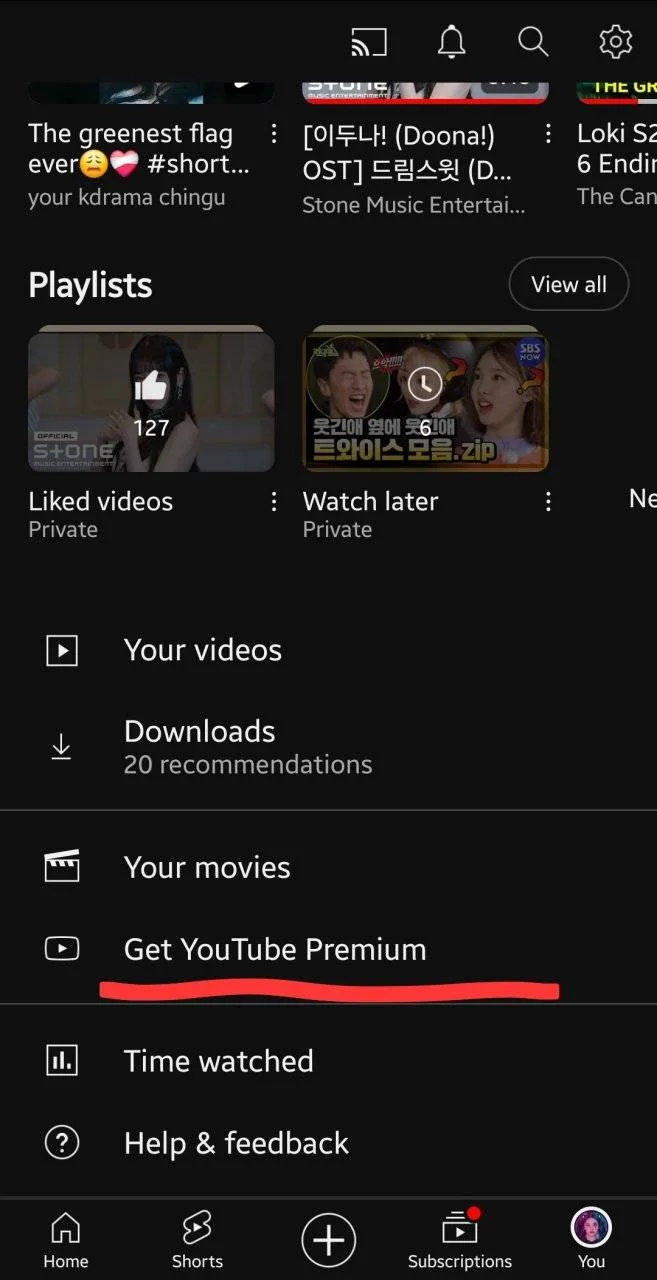This screenshot has height=1280, width=657.
Task: Tap 'your kdrama chingu' channel name
Action: click(x=127, y=198)
